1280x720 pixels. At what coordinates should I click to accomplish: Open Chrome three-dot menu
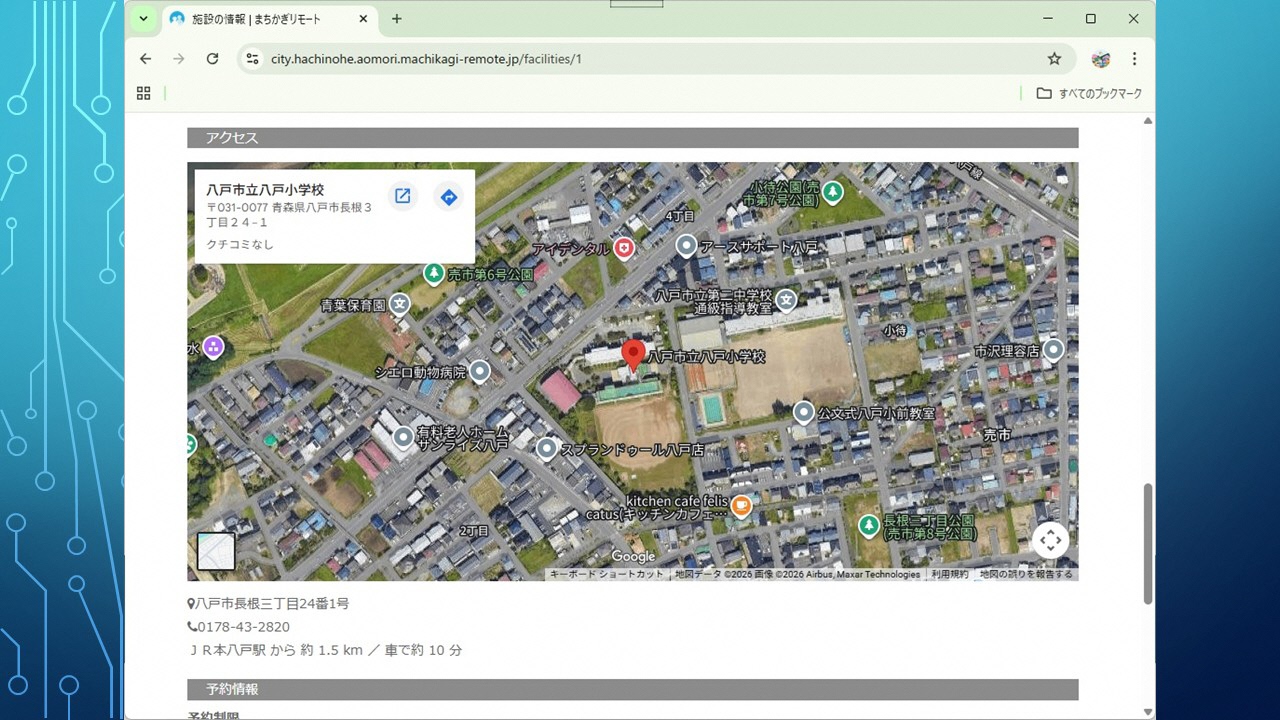click(1134, 59)
